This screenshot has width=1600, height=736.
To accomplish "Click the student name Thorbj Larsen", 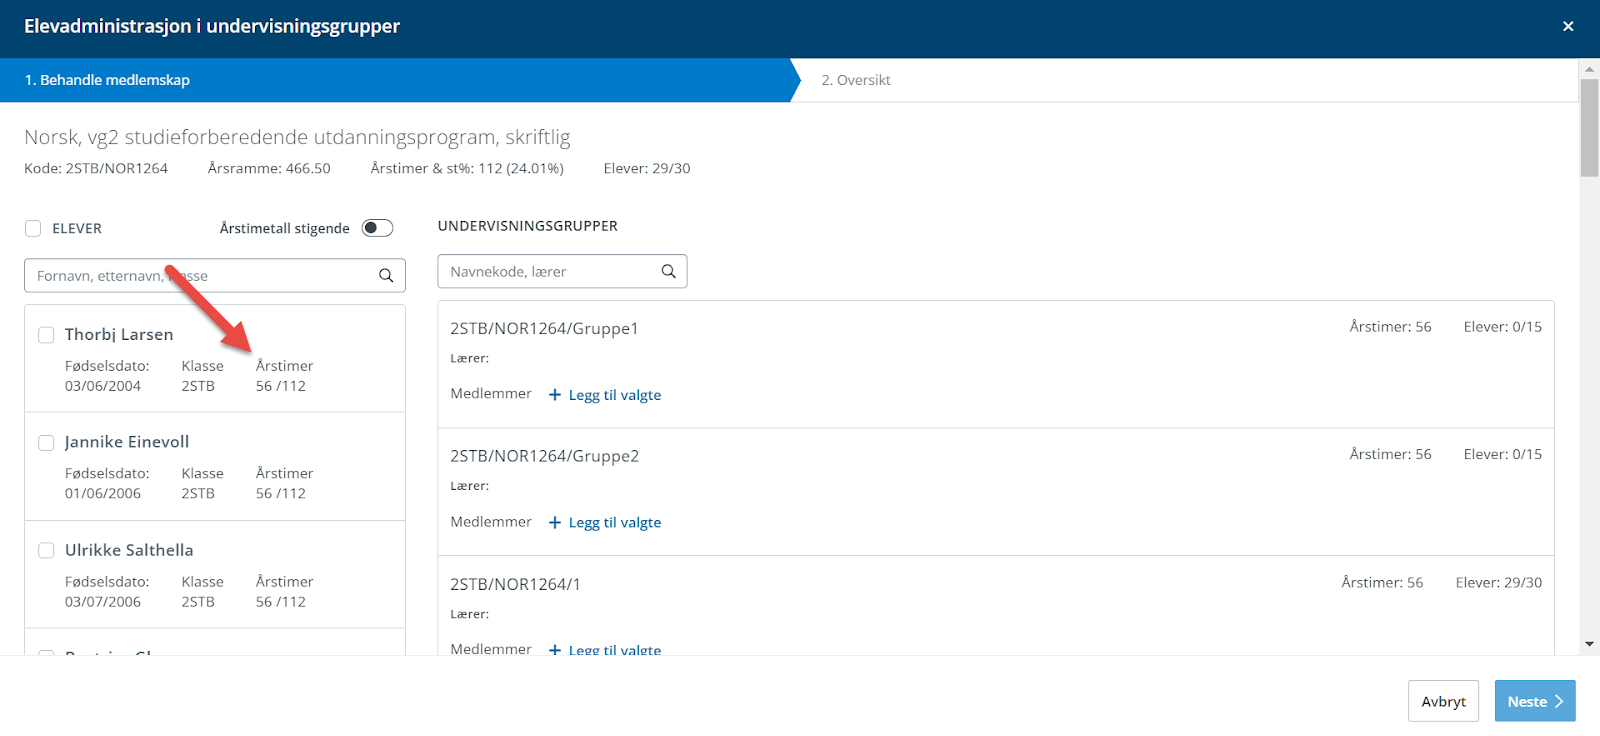I will click(119, 335).
